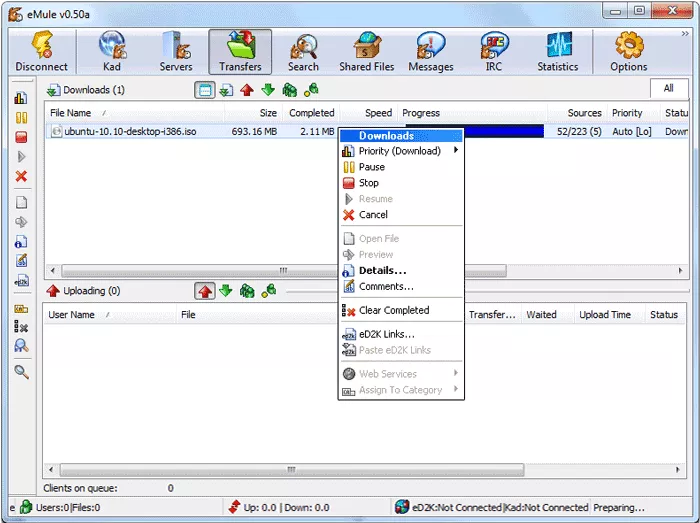Click the eD2K link icon in left sidebar
This screenshot has width=700, height=523.
tap(21, 281)
